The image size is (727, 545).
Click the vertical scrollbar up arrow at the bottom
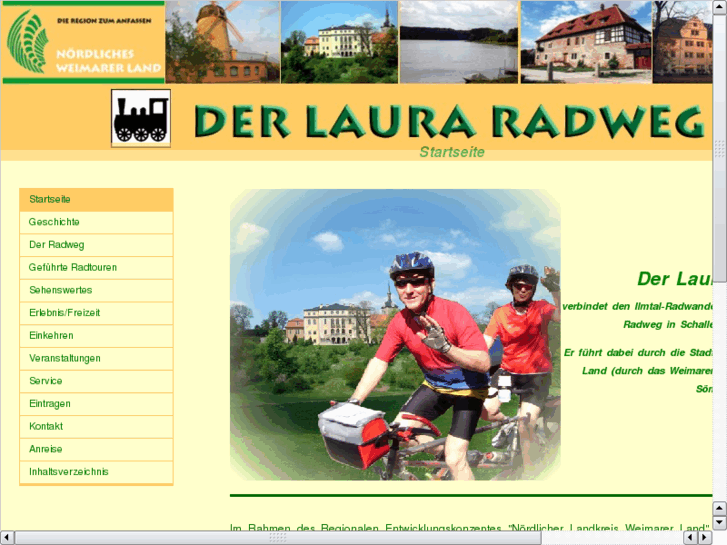tap(720, 509)
